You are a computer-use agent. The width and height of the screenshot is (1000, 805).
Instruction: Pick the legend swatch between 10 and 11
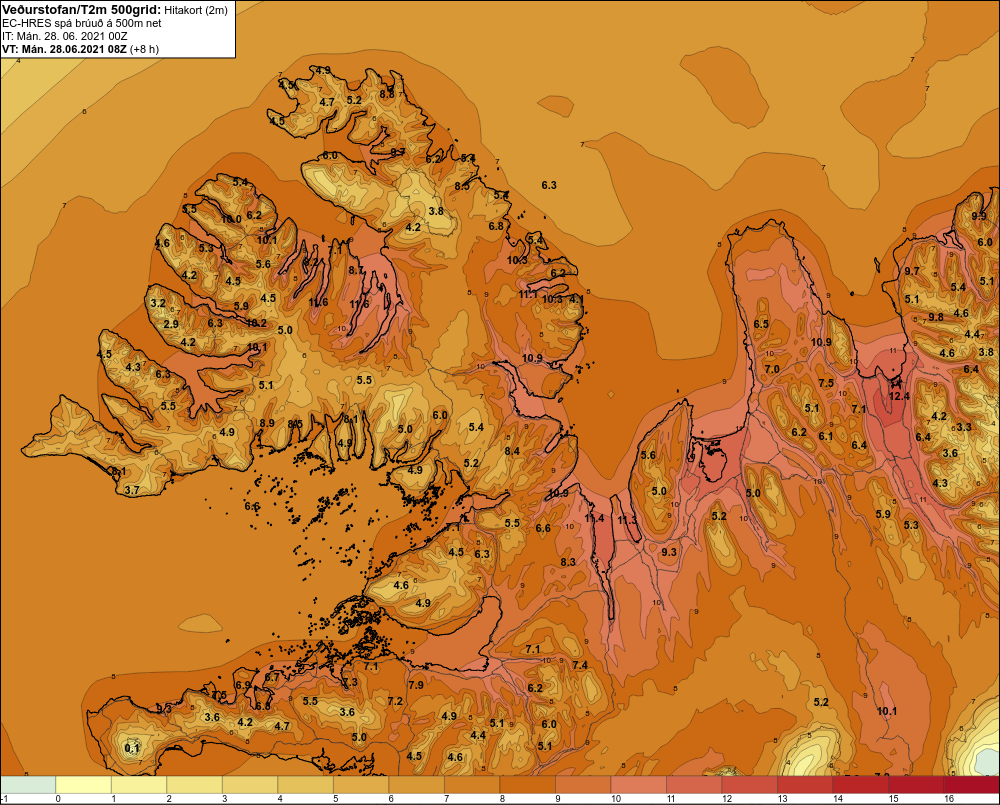pos(638,785)
